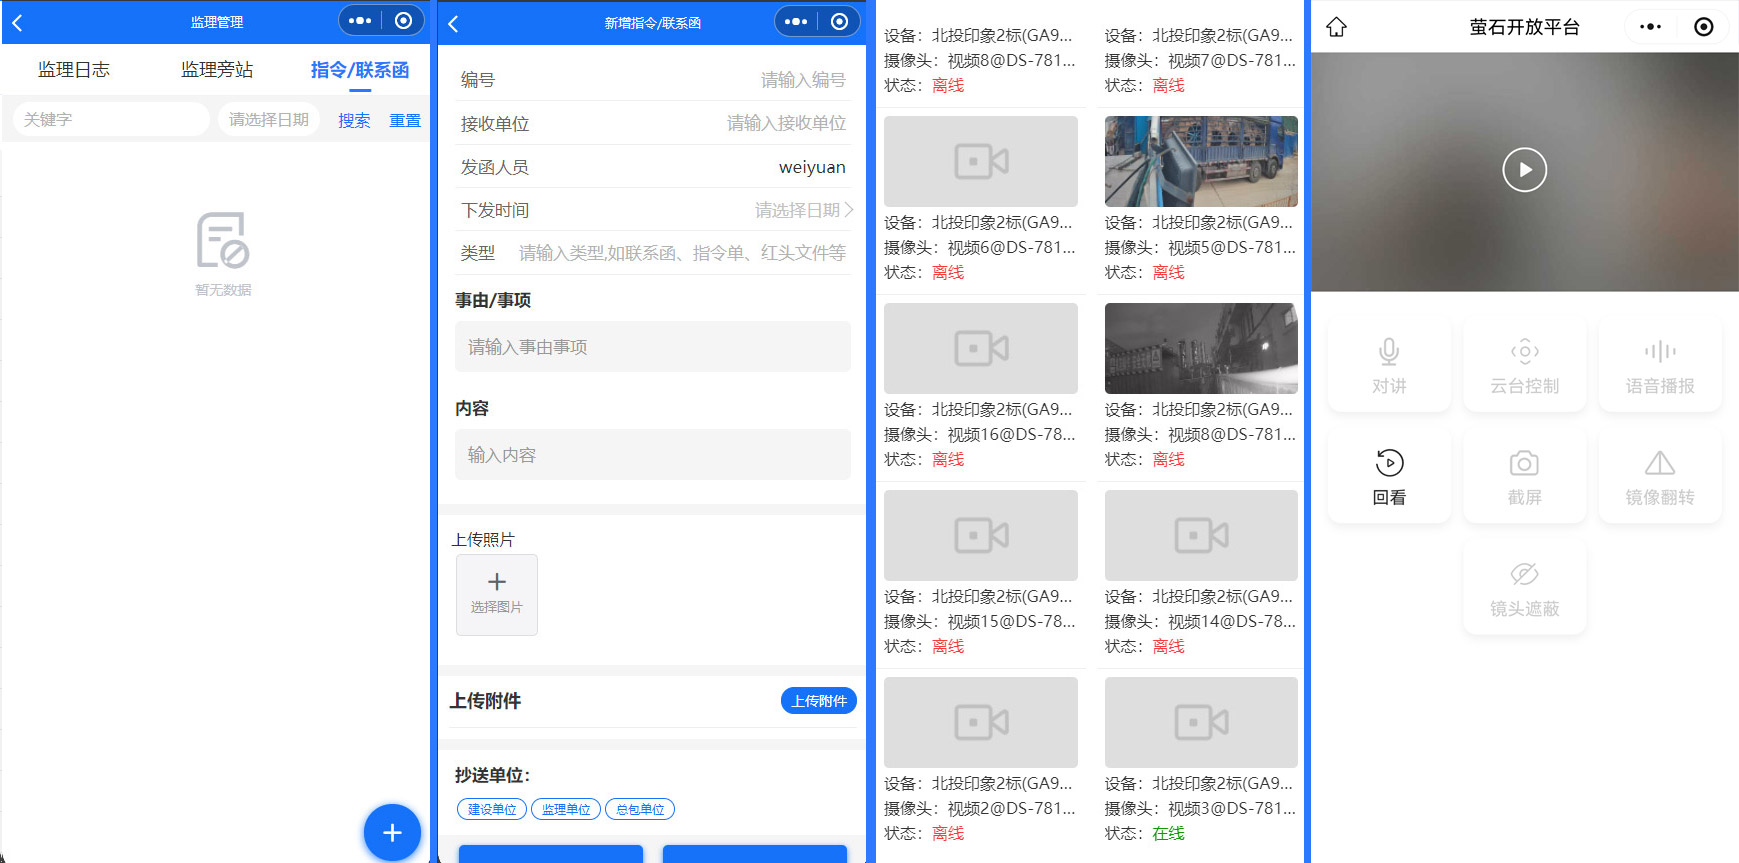
Task: Open 回看 playback replay
Action: click(1389, 464)
